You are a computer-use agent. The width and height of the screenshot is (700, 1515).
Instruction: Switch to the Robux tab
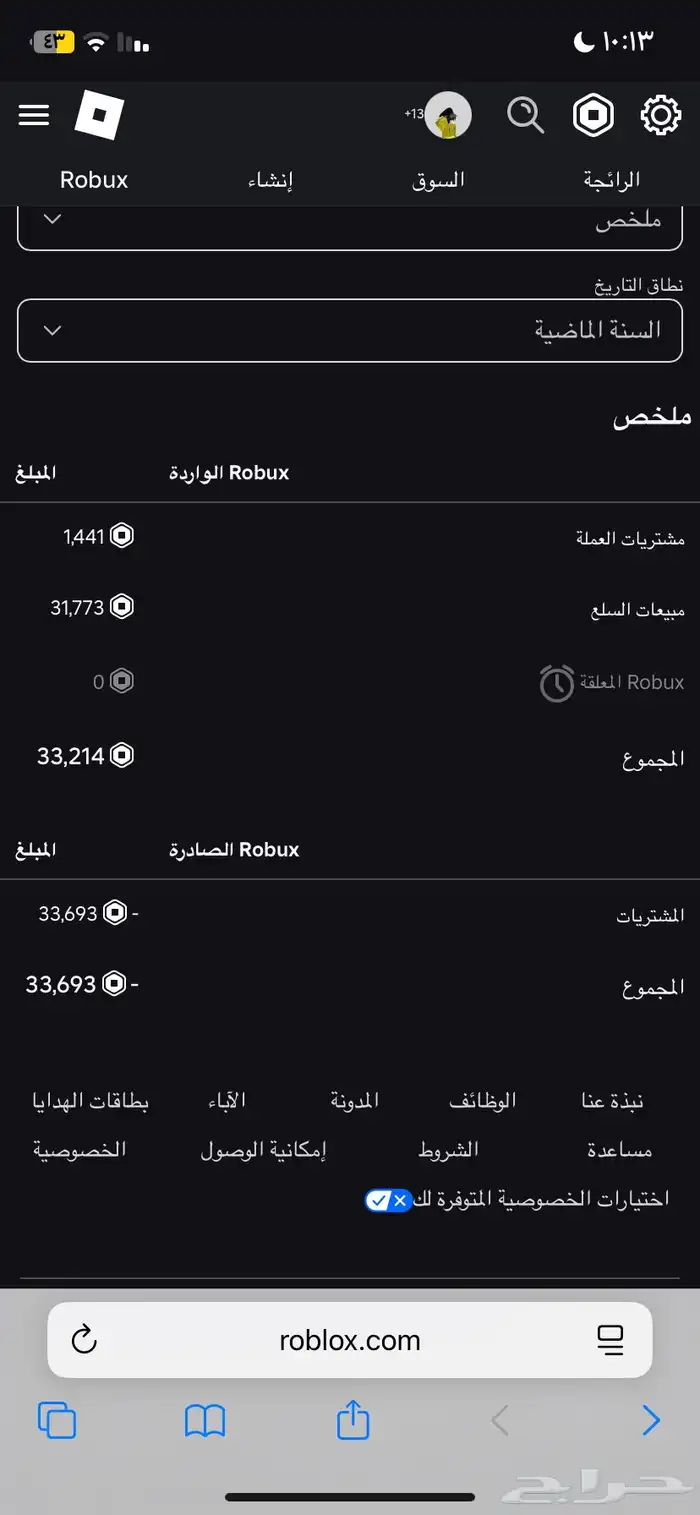pos(94,180)
